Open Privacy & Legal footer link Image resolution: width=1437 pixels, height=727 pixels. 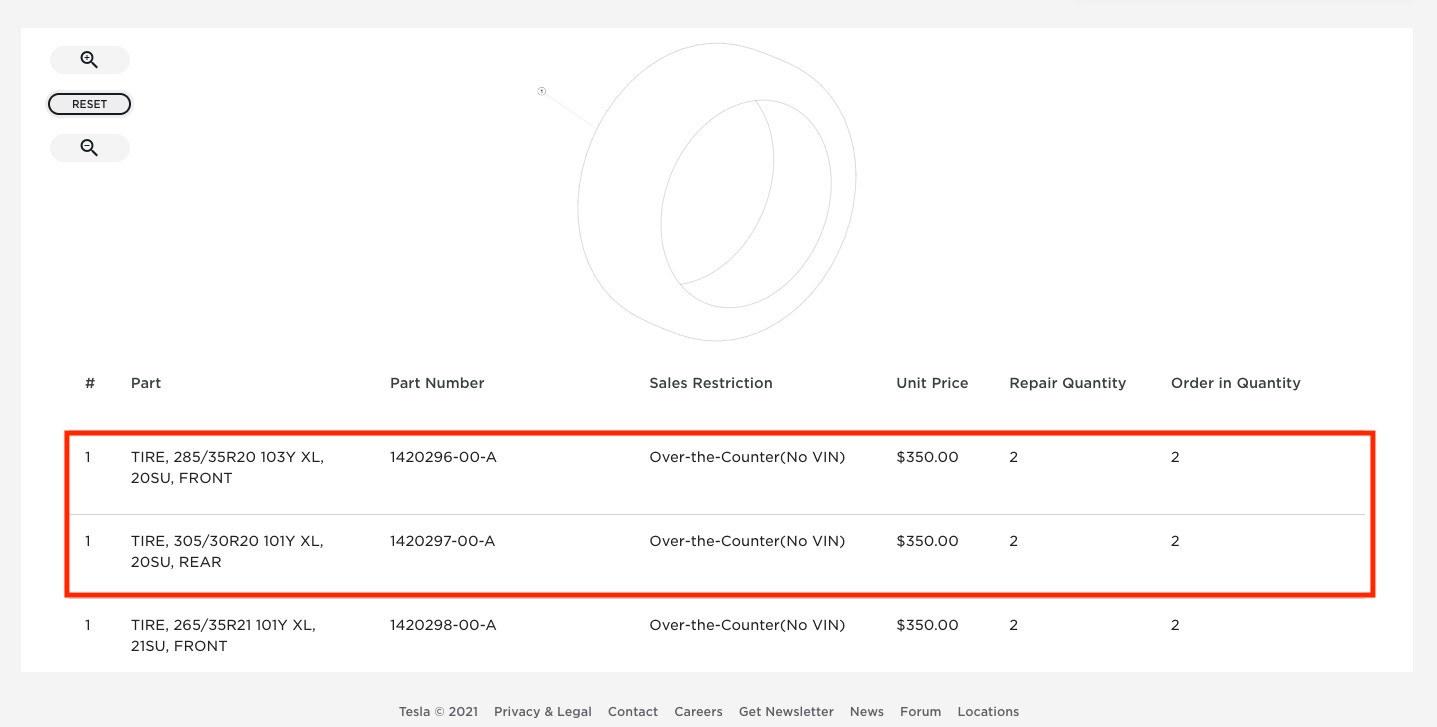[x=543, y=712]
